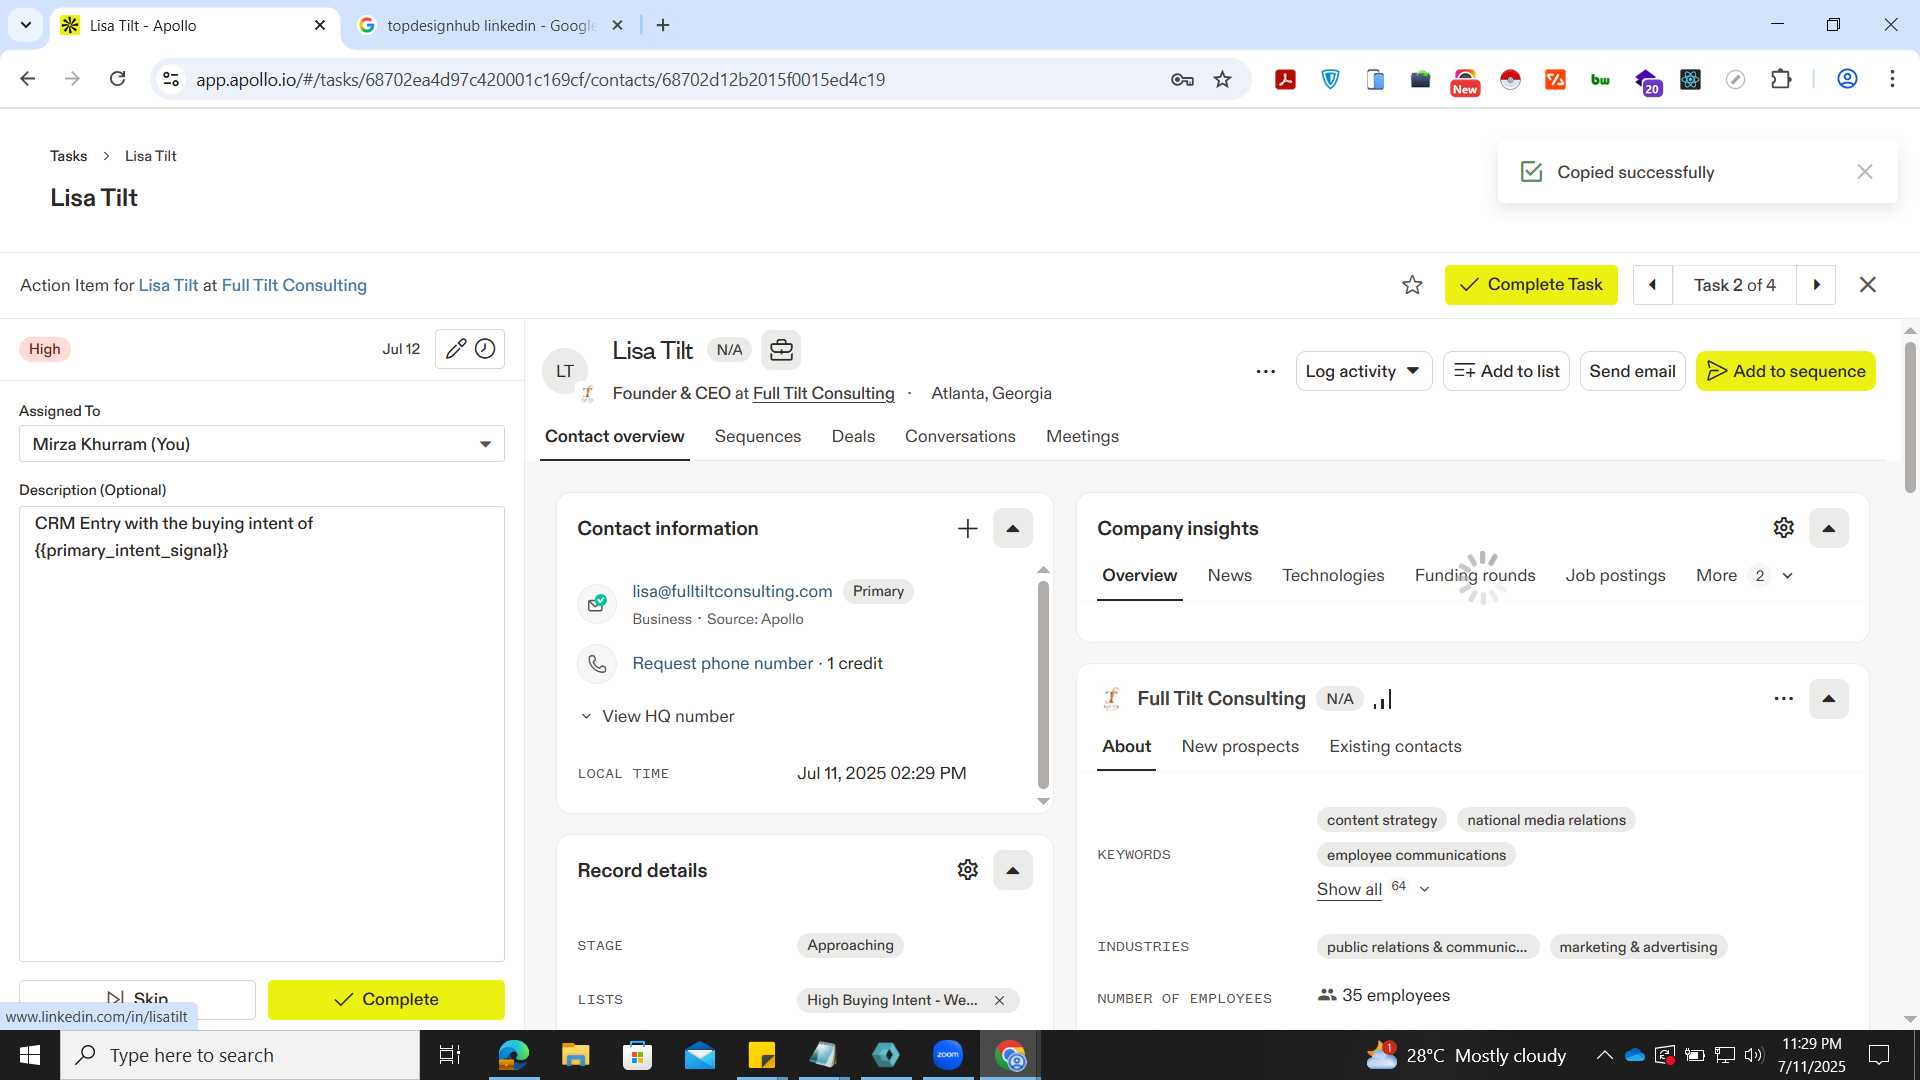Collapse the Record details section
The height and width of the screenshot is (1080, 1920).
[x=1012, y=870]
